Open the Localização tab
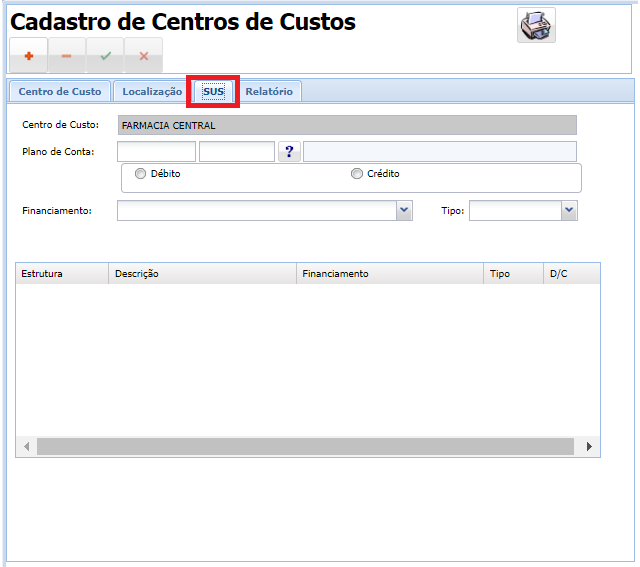The image size is (640, 567). pos(152,92)
